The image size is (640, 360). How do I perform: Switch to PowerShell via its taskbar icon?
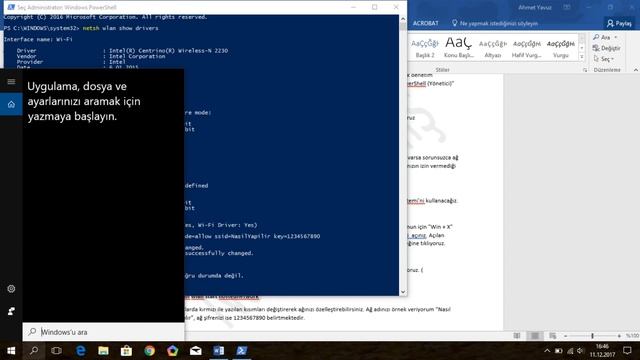point(242,351)
